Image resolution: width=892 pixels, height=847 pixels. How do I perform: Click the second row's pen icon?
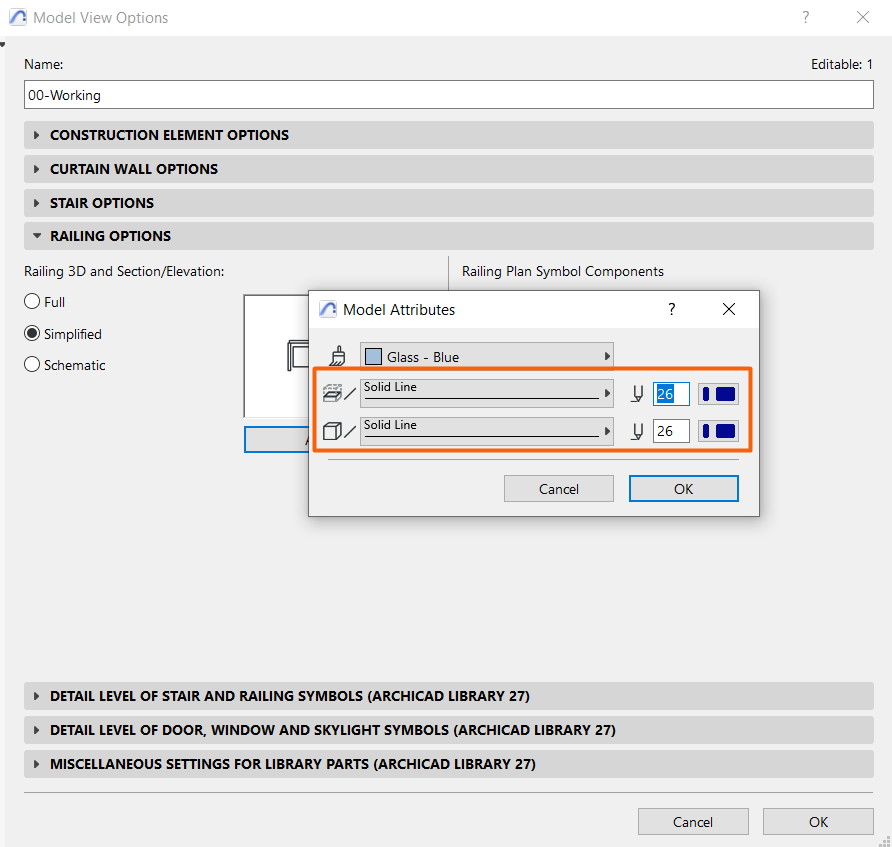tap(636, 432)
